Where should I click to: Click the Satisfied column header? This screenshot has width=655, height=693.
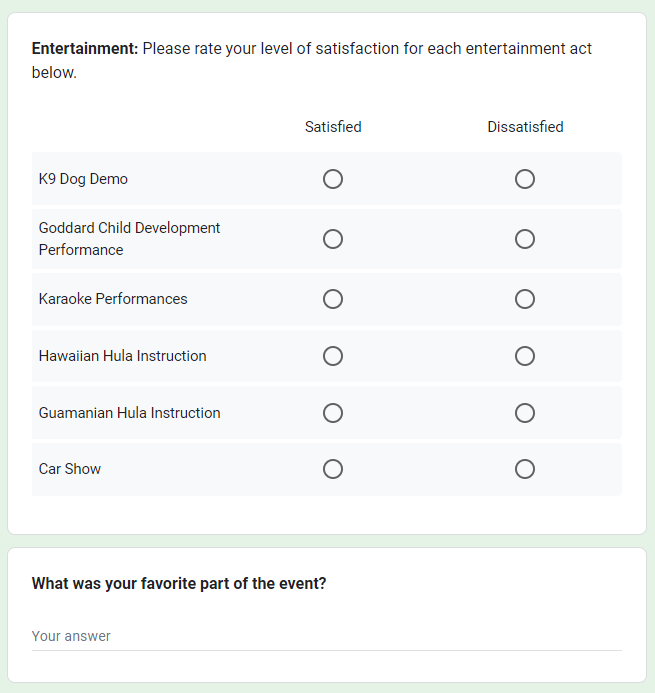(x=333, y=127)
